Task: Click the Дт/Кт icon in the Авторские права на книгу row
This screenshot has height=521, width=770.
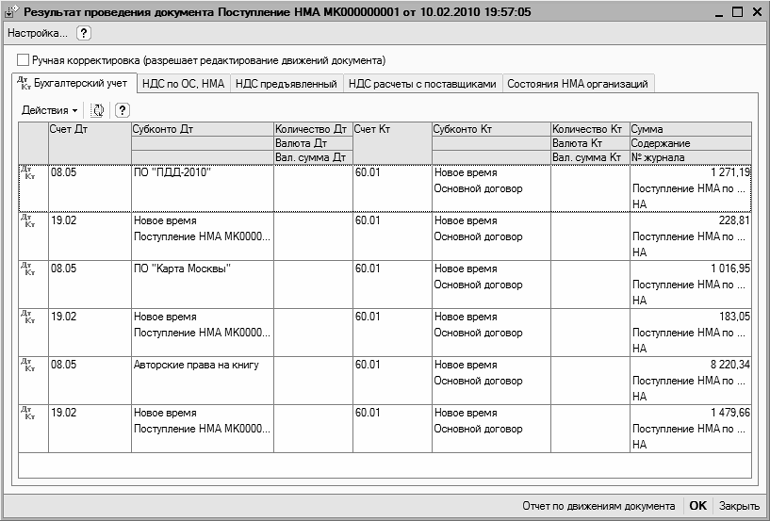Action: 28,365
